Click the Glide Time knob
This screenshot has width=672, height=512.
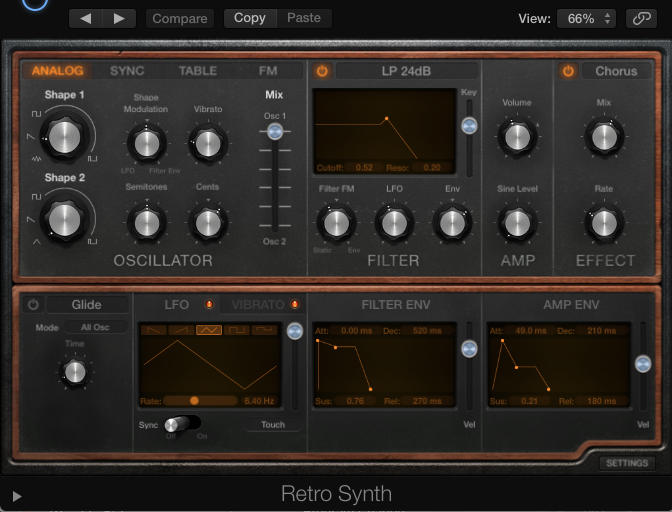click(75, 371)
